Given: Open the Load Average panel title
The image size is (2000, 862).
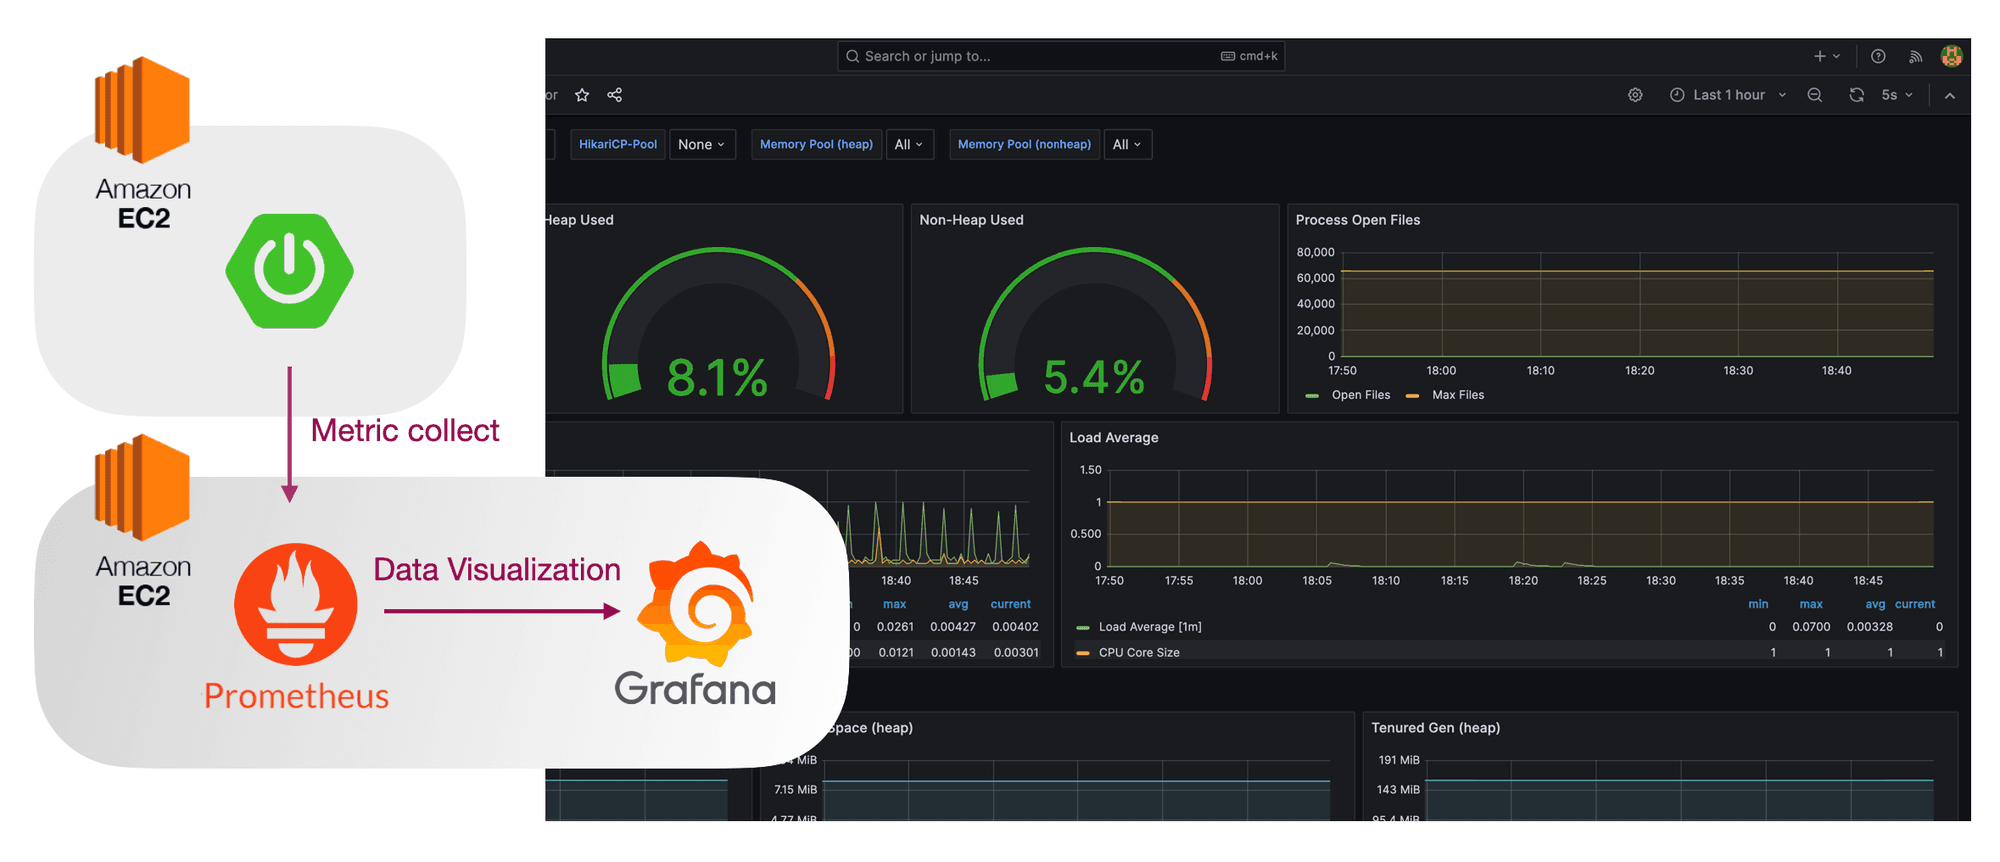Looking at the screenshot, I should pyautogui.click(x=1113, y=438).
